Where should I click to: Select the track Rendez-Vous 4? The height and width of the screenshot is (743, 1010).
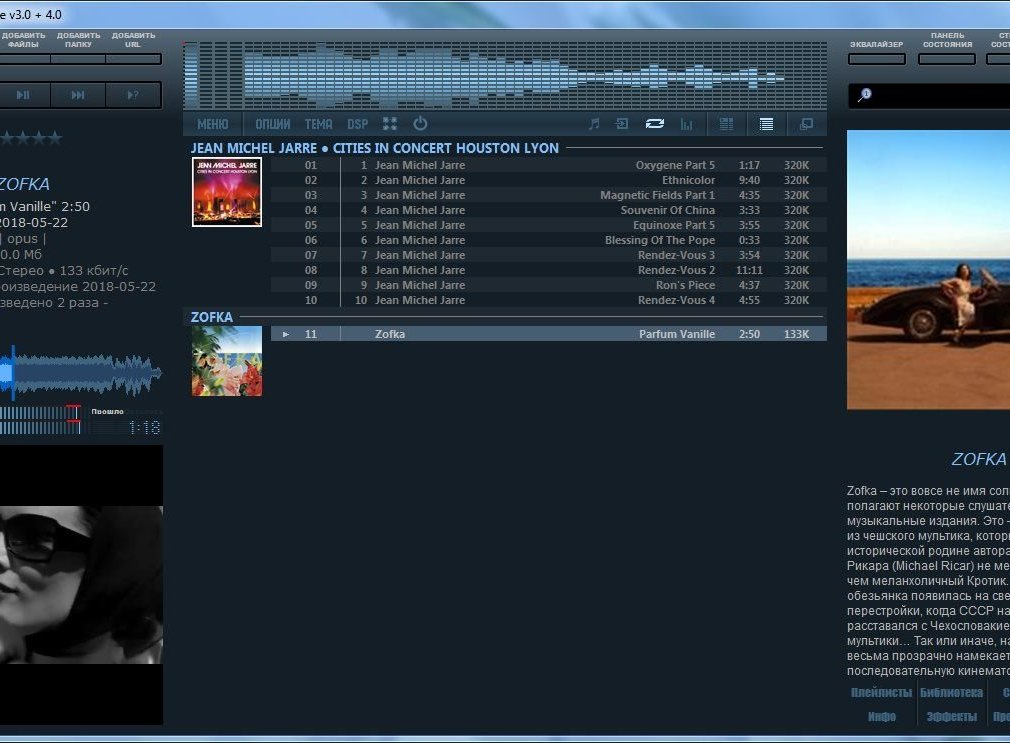(549, 300)
